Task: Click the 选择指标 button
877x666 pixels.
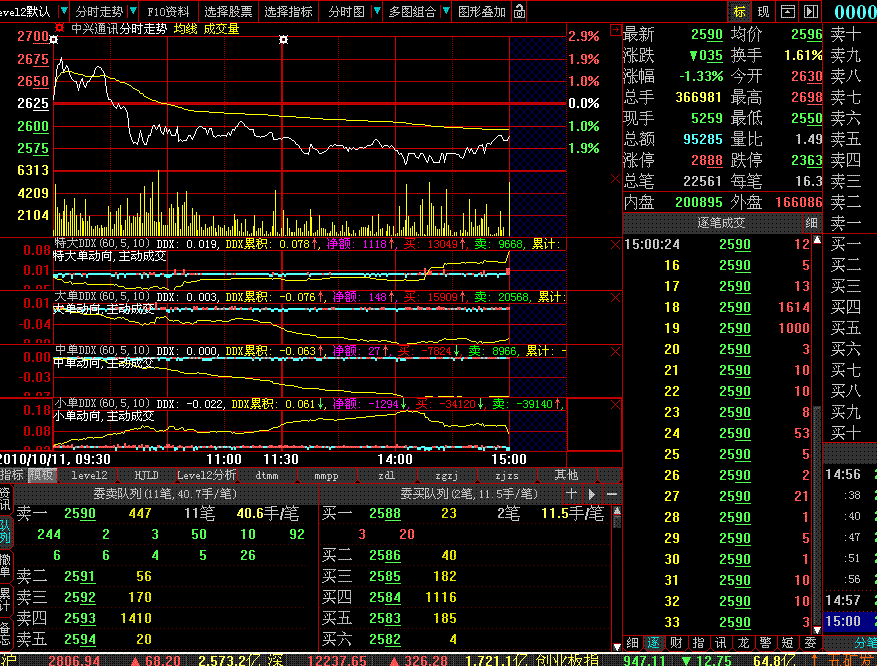Action: click(x=288, y=11)
